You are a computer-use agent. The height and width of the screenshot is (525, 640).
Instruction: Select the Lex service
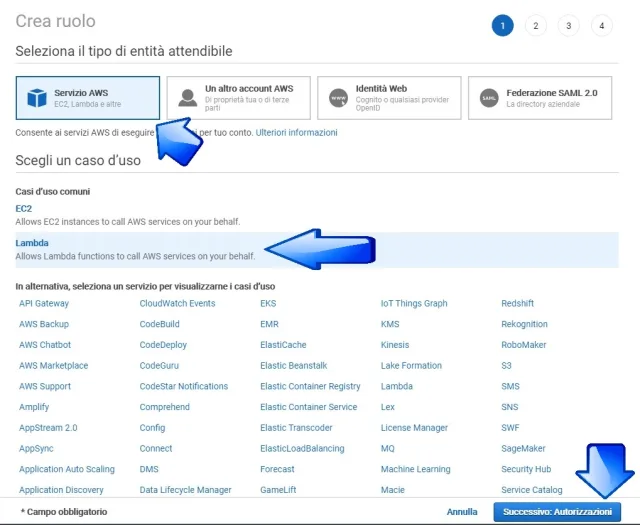tap(388, 407)
